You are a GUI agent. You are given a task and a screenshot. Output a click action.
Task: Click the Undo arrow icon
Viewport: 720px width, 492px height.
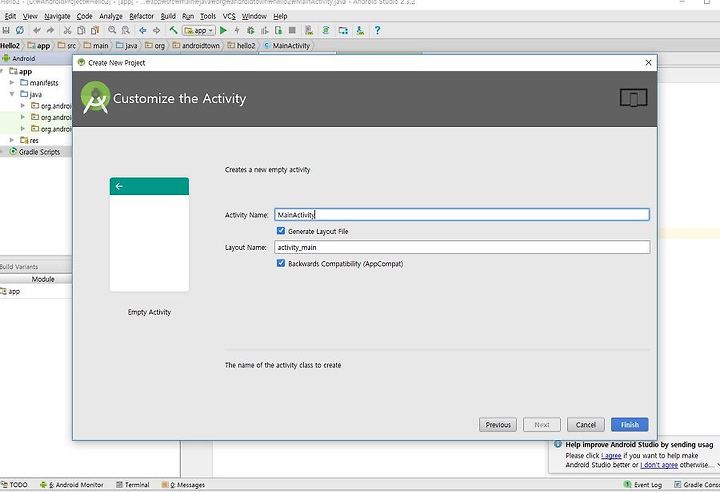click(x=37, y=30)
